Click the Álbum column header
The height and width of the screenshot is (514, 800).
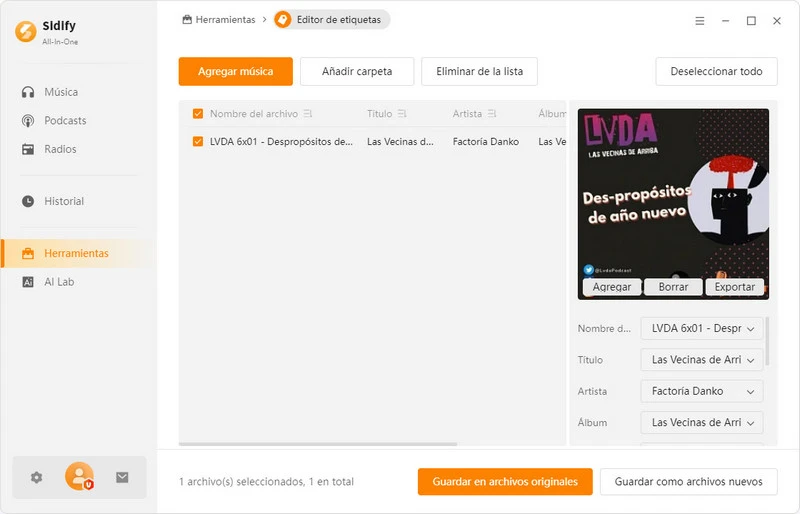point(552,113)
